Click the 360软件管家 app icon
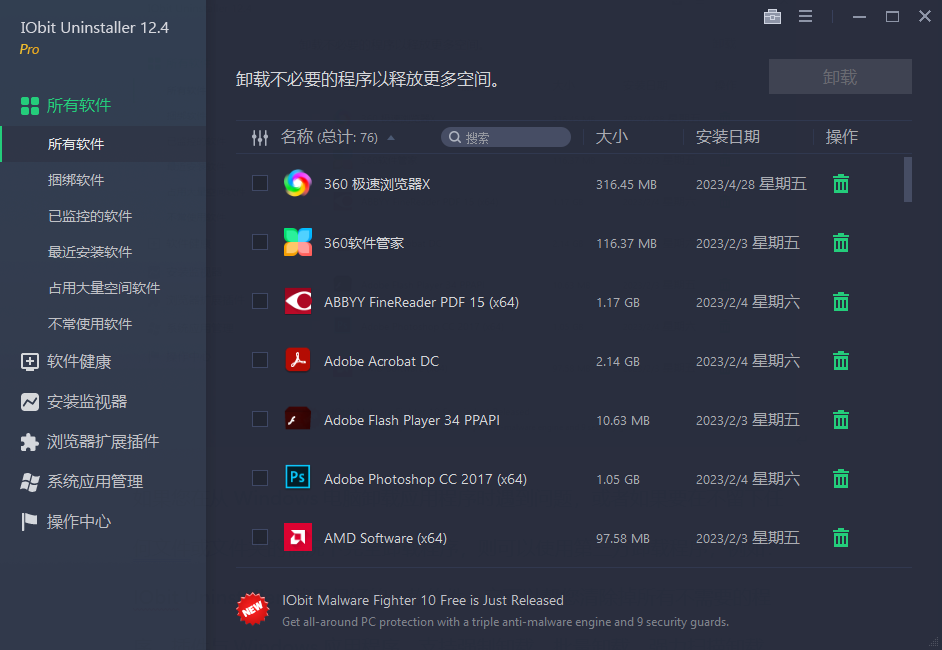The height and width of the screenshot is (650, 942). (297, 242)
